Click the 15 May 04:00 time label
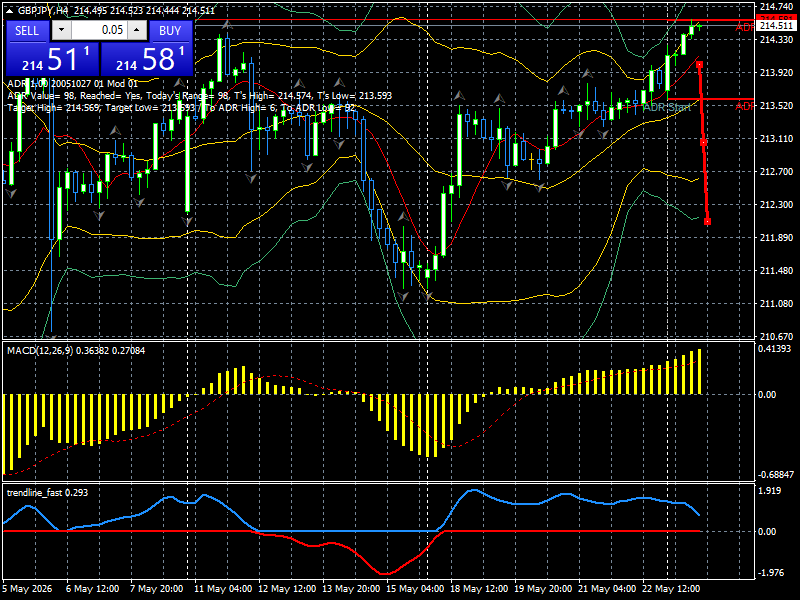The width and height of the screenshot is (800, 600). click(x=415, y=588)
